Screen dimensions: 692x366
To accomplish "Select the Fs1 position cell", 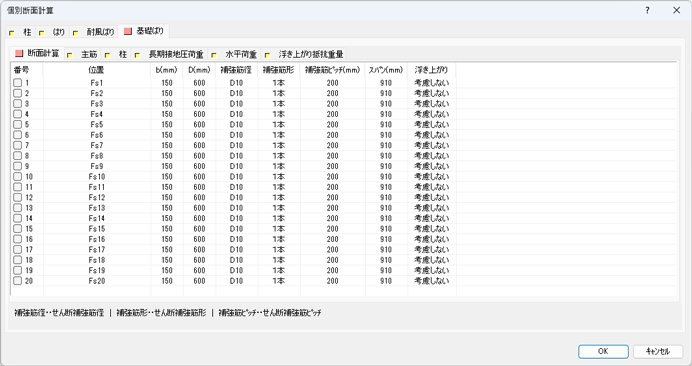I will (97, 83).
